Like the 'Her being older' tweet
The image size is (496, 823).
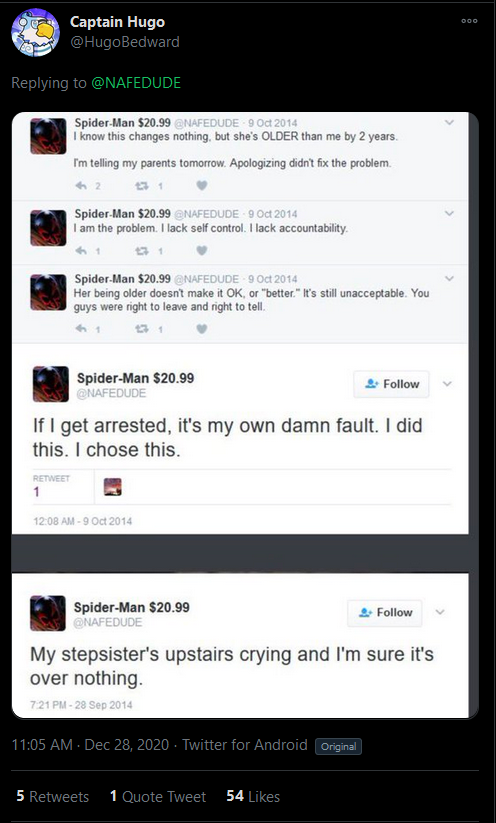(202, 329)
